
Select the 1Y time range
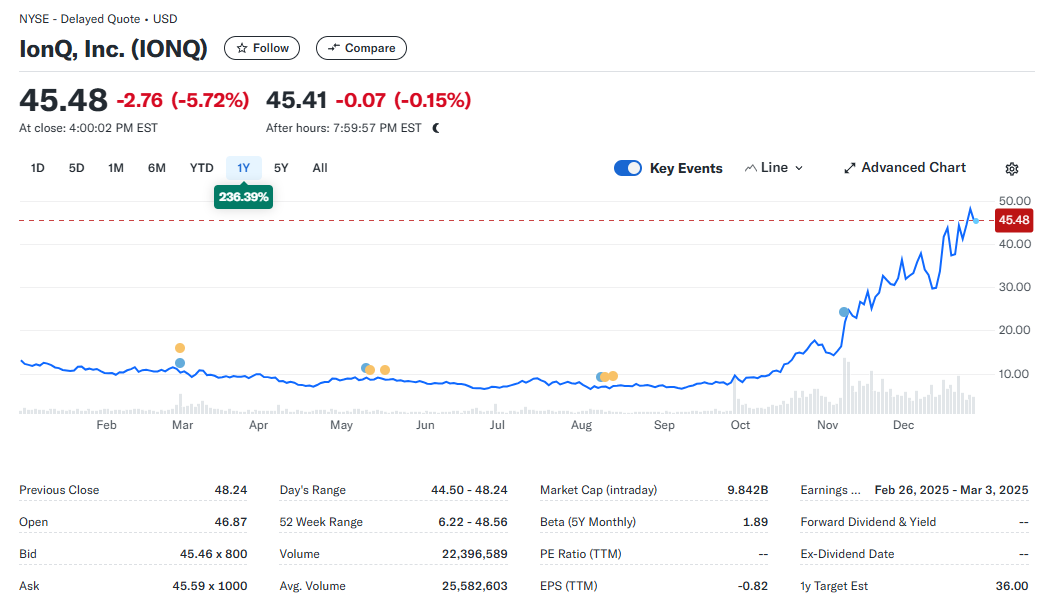[x=244, y=168]
